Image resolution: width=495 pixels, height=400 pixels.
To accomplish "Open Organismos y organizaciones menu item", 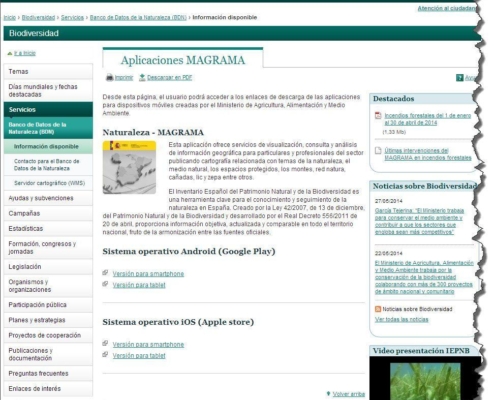I will (x=48, y=286).
